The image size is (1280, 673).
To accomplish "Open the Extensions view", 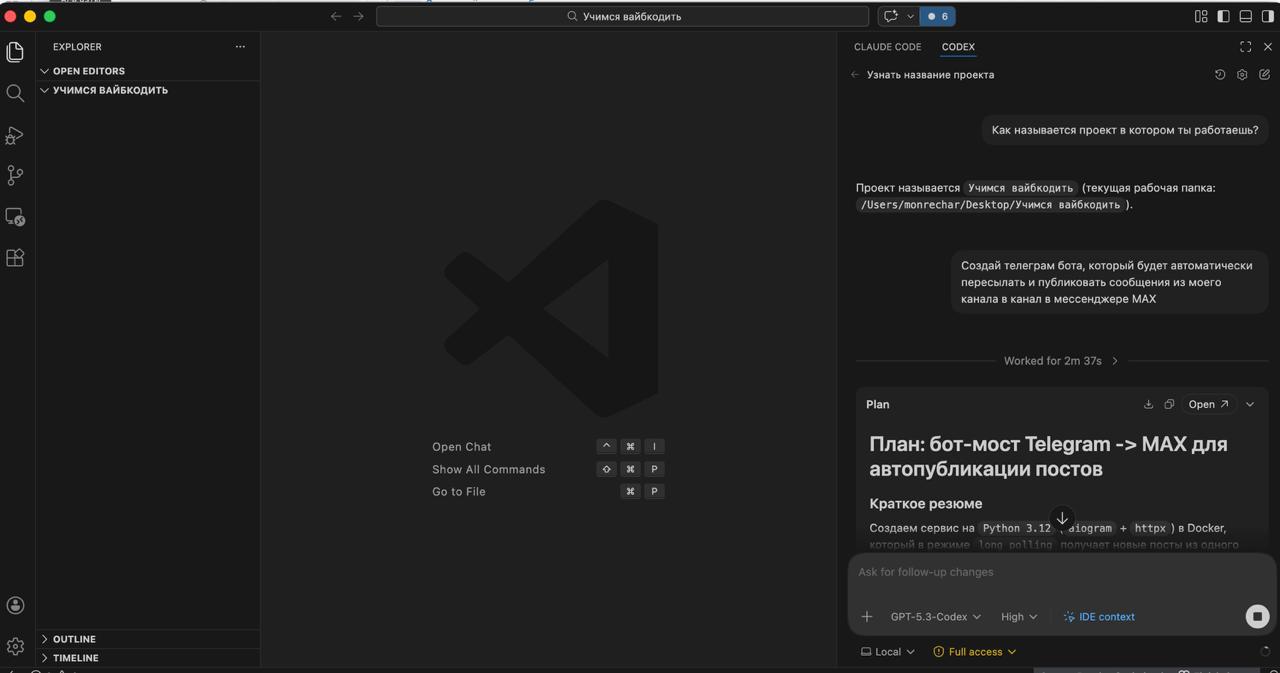I will (15, 258).
